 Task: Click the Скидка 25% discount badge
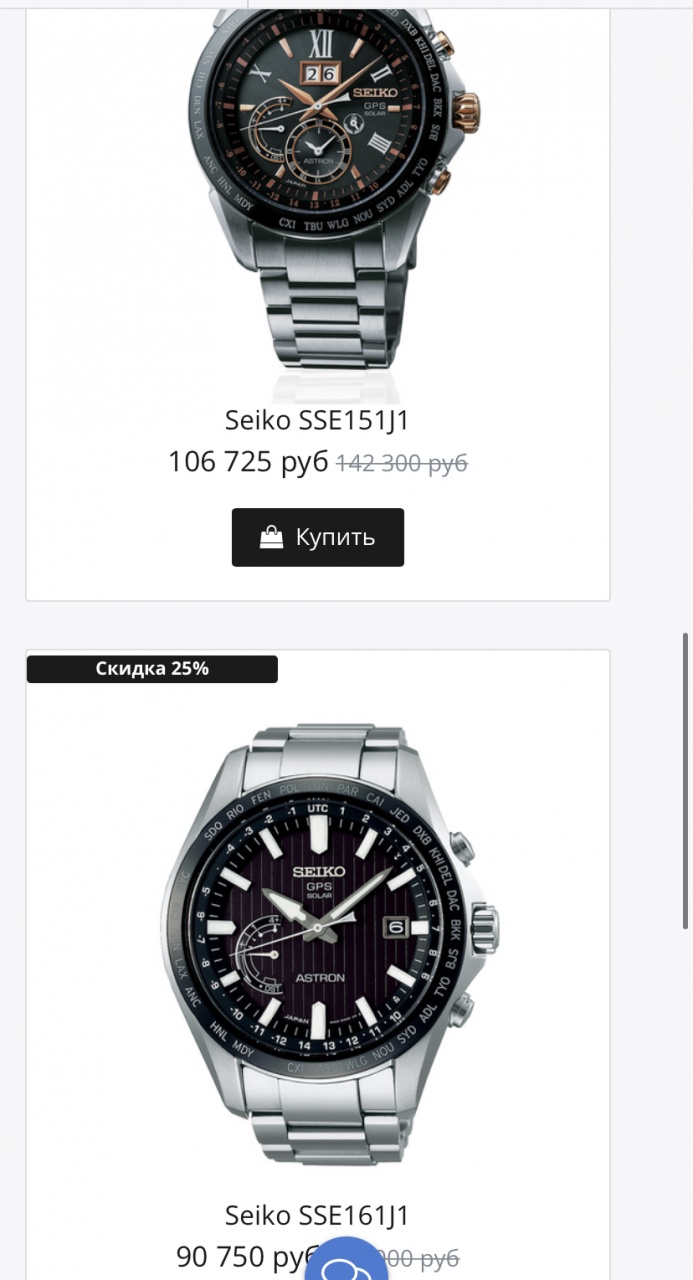pos(152,669)
